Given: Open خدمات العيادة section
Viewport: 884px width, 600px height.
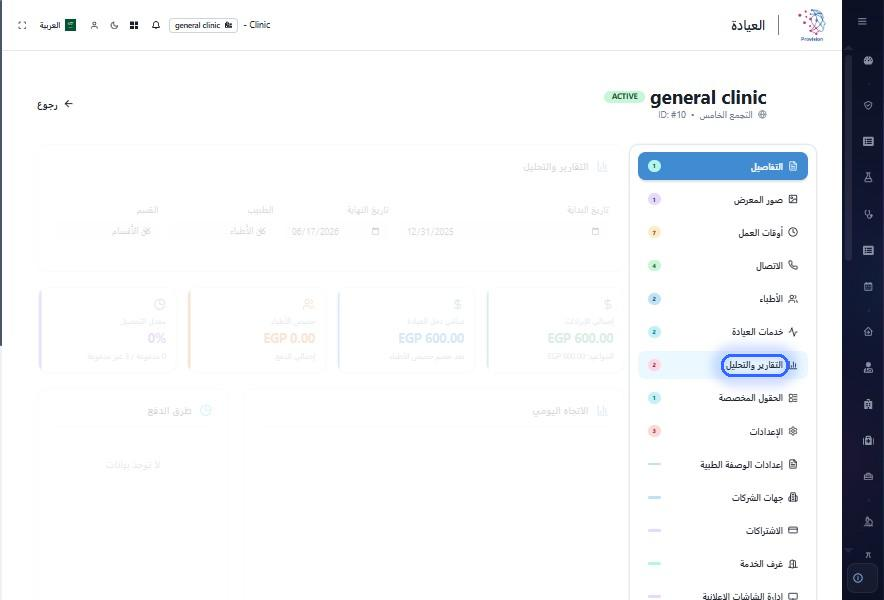Looking at the screenshot, I should pyautogui.click(x=723, y=332).
